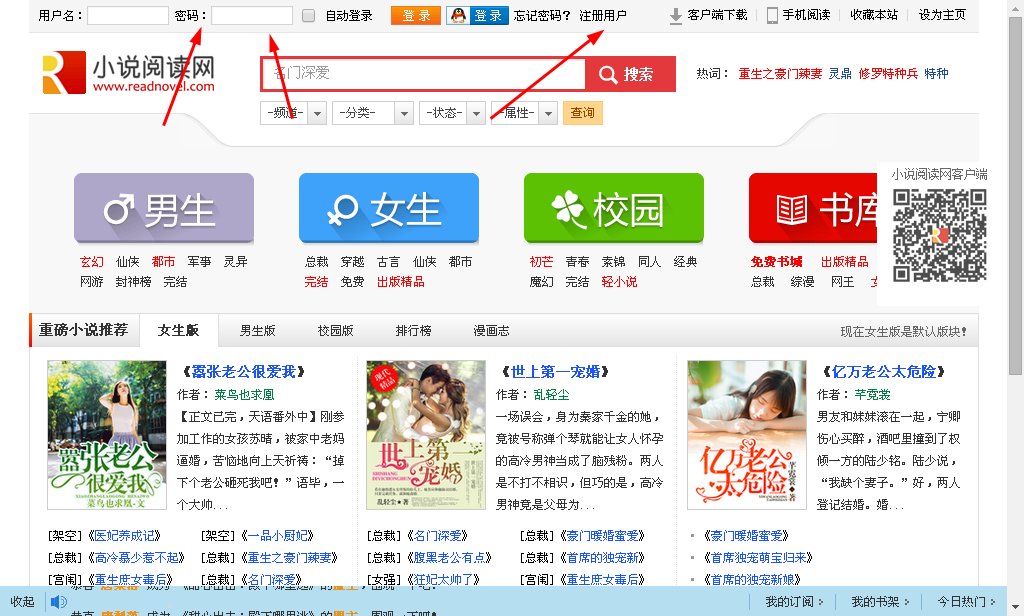Click the 用户名 username input field

127,16
